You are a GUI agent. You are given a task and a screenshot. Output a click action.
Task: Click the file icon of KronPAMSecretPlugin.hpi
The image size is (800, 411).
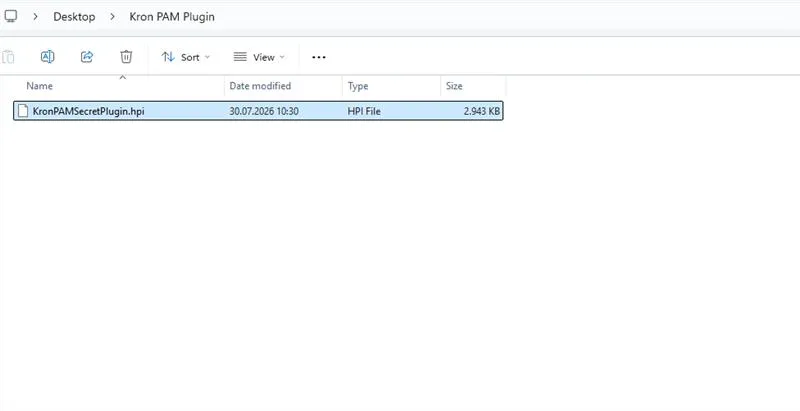(x=22, y=111)
